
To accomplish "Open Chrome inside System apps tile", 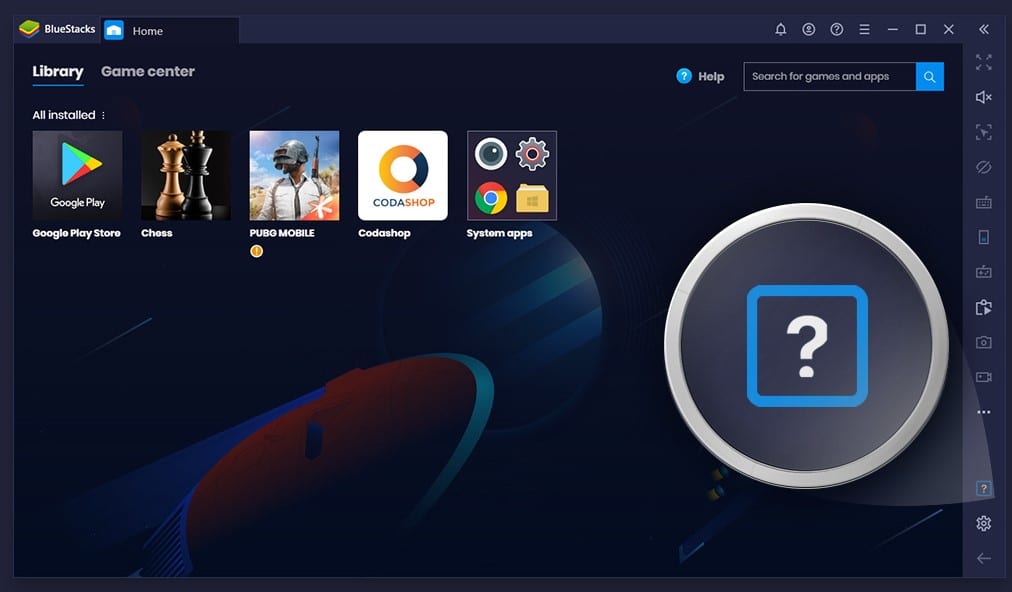I will pos(491,198).
